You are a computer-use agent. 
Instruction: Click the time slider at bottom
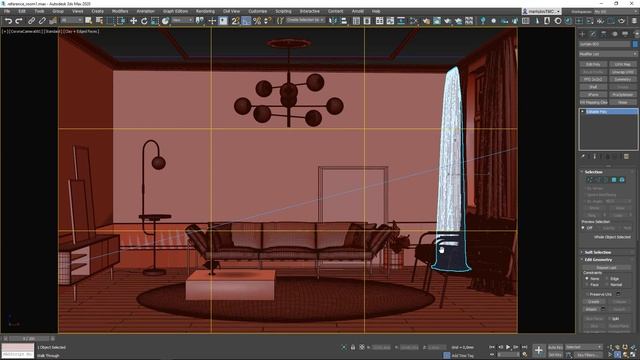(x=28, y=338)
